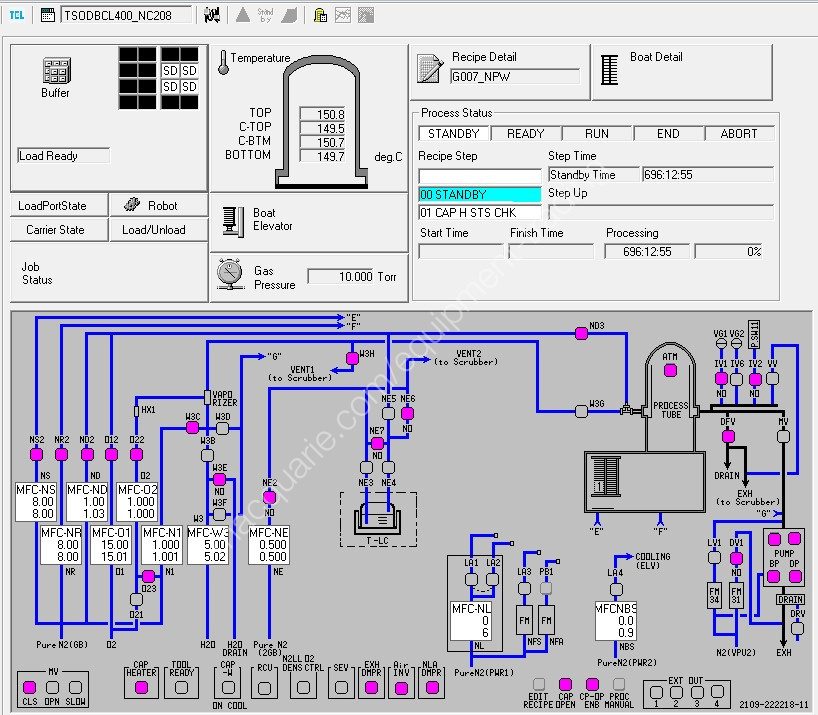Select the ABORT process status tab
Image resolution: width=818 pixels, height=715 pixels.
[x=739, y=134]
